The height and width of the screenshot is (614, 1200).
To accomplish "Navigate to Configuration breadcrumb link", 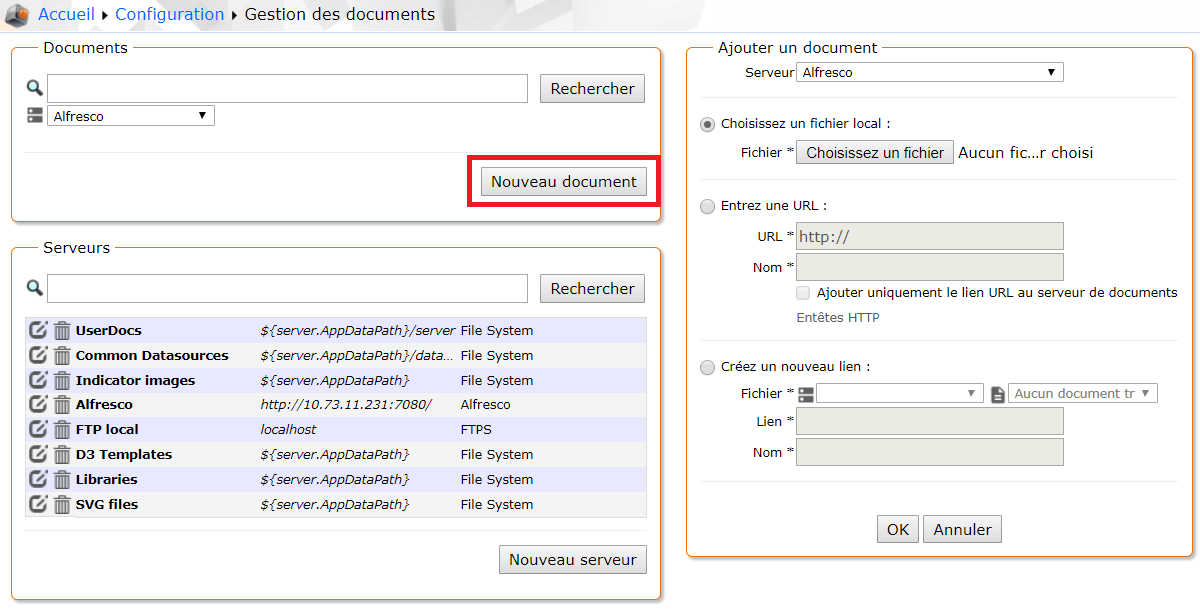I will click(x=169, y=14).
